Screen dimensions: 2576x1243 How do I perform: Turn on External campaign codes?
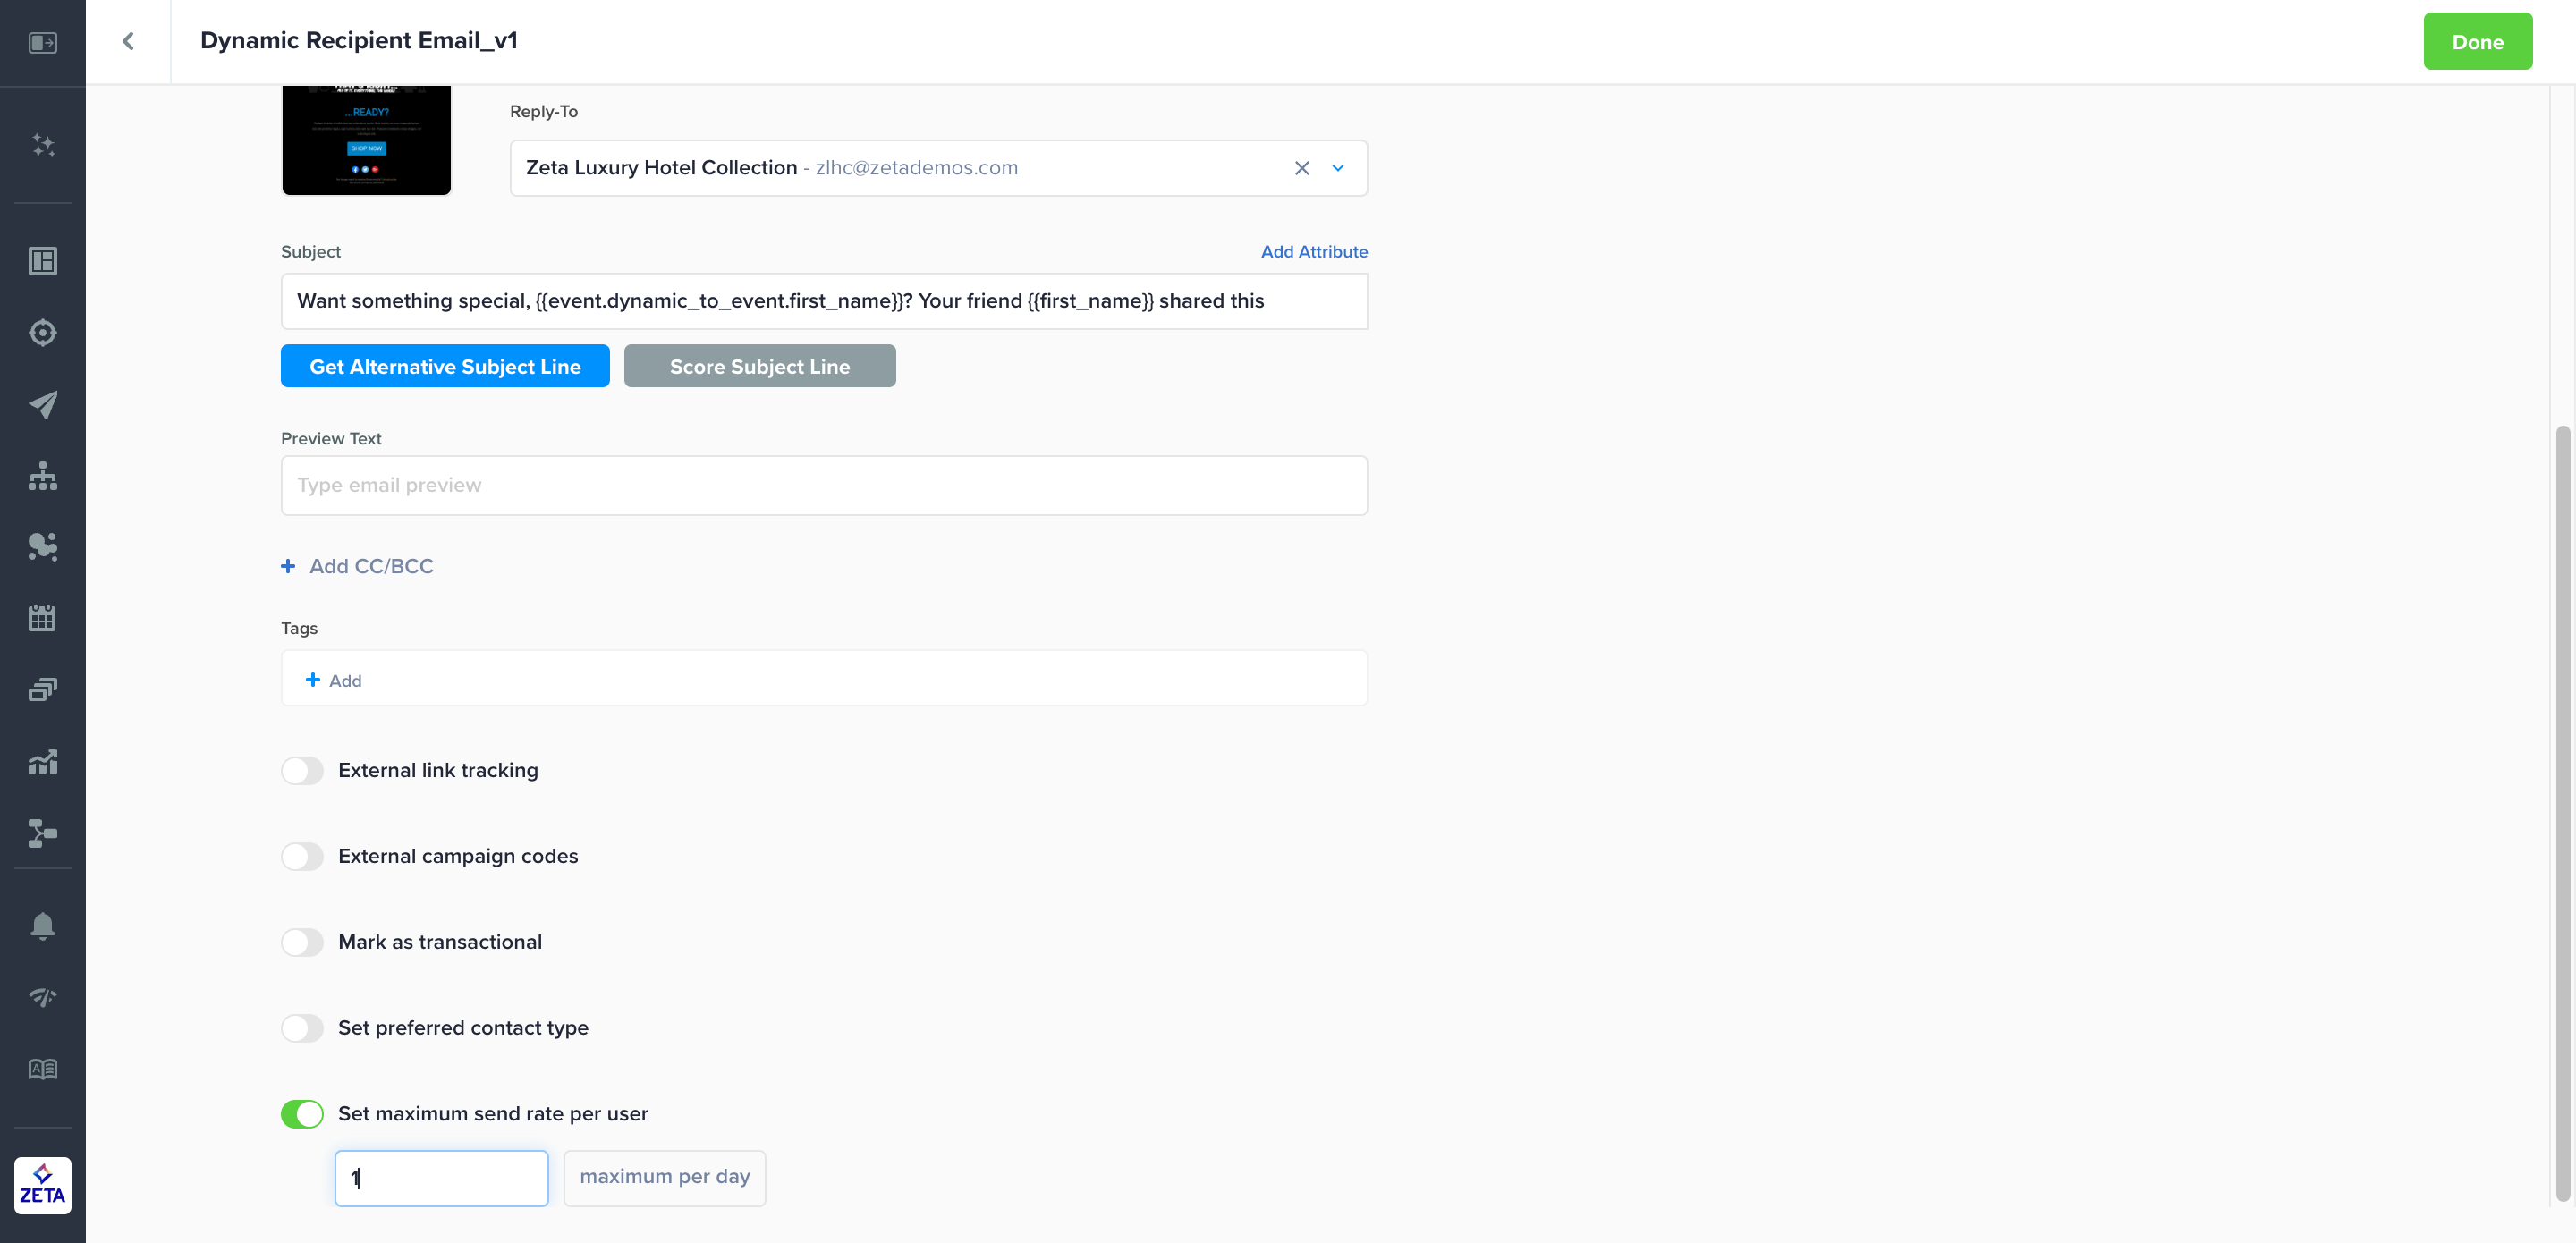[302, 856]
